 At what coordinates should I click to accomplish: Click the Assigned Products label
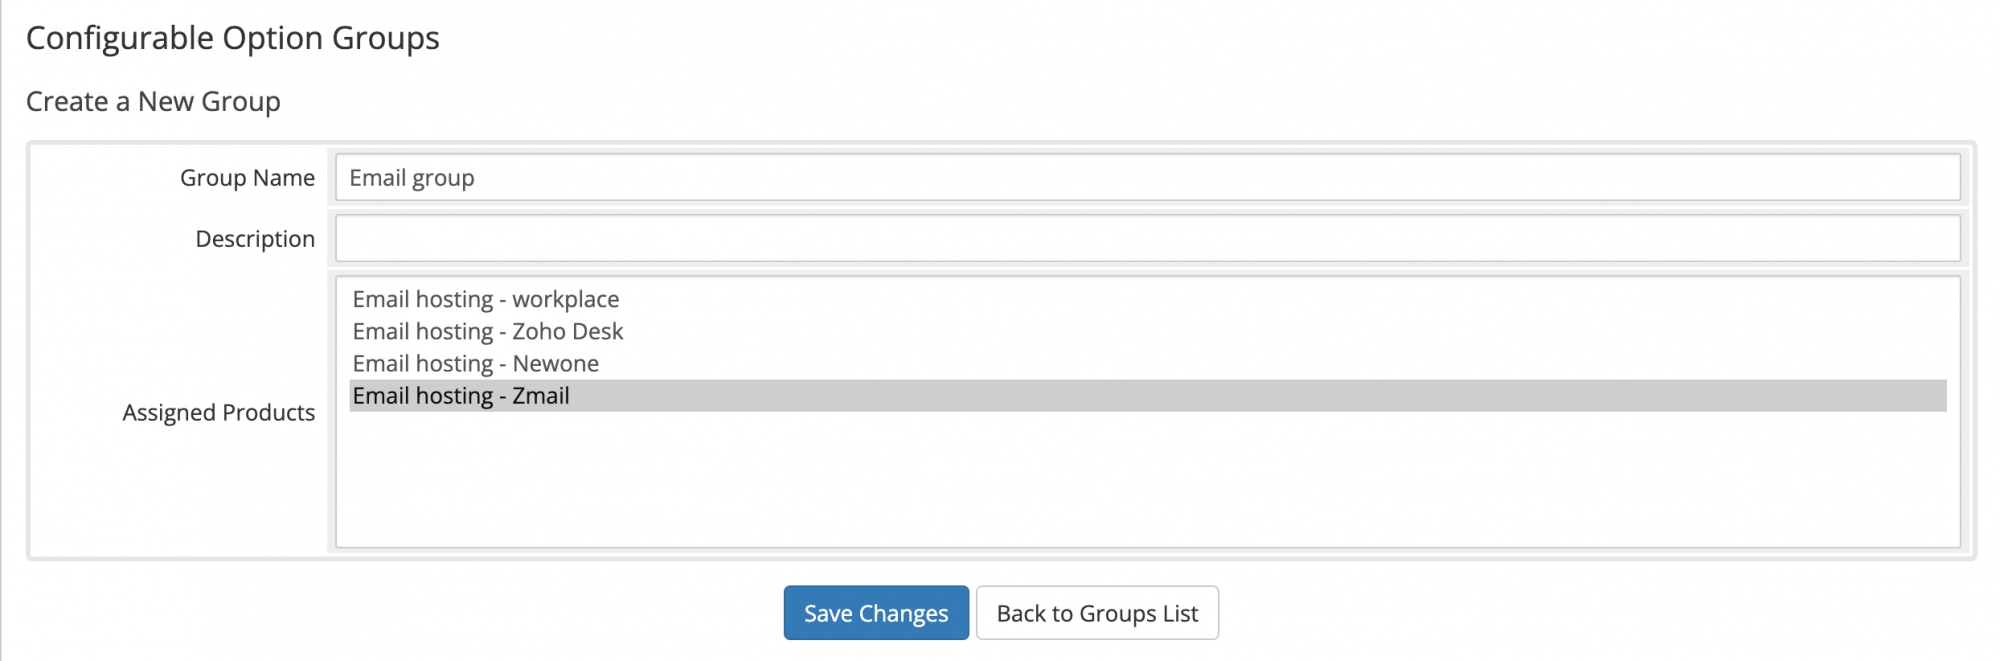tap(218, 412)
